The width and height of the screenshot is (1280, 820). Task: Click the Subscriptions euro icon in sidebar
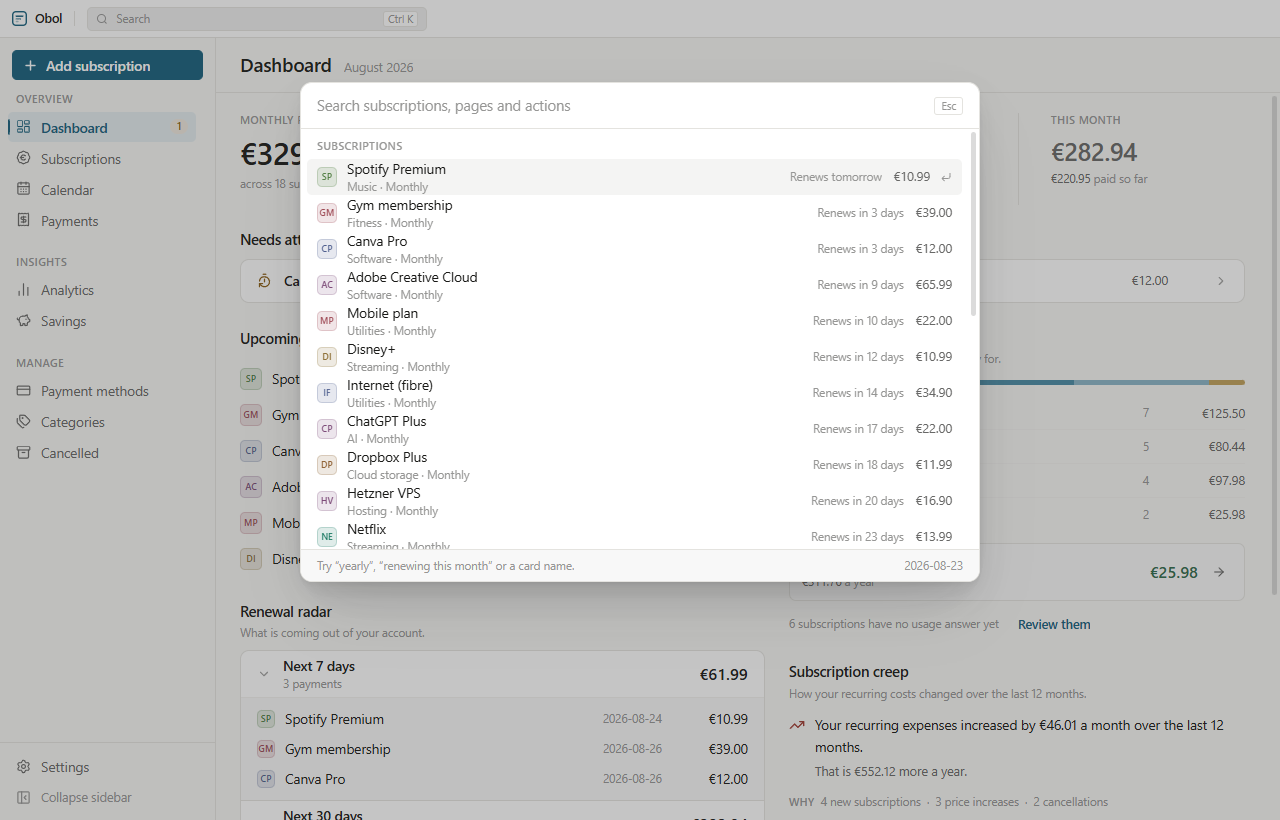(x=23, y=158)
